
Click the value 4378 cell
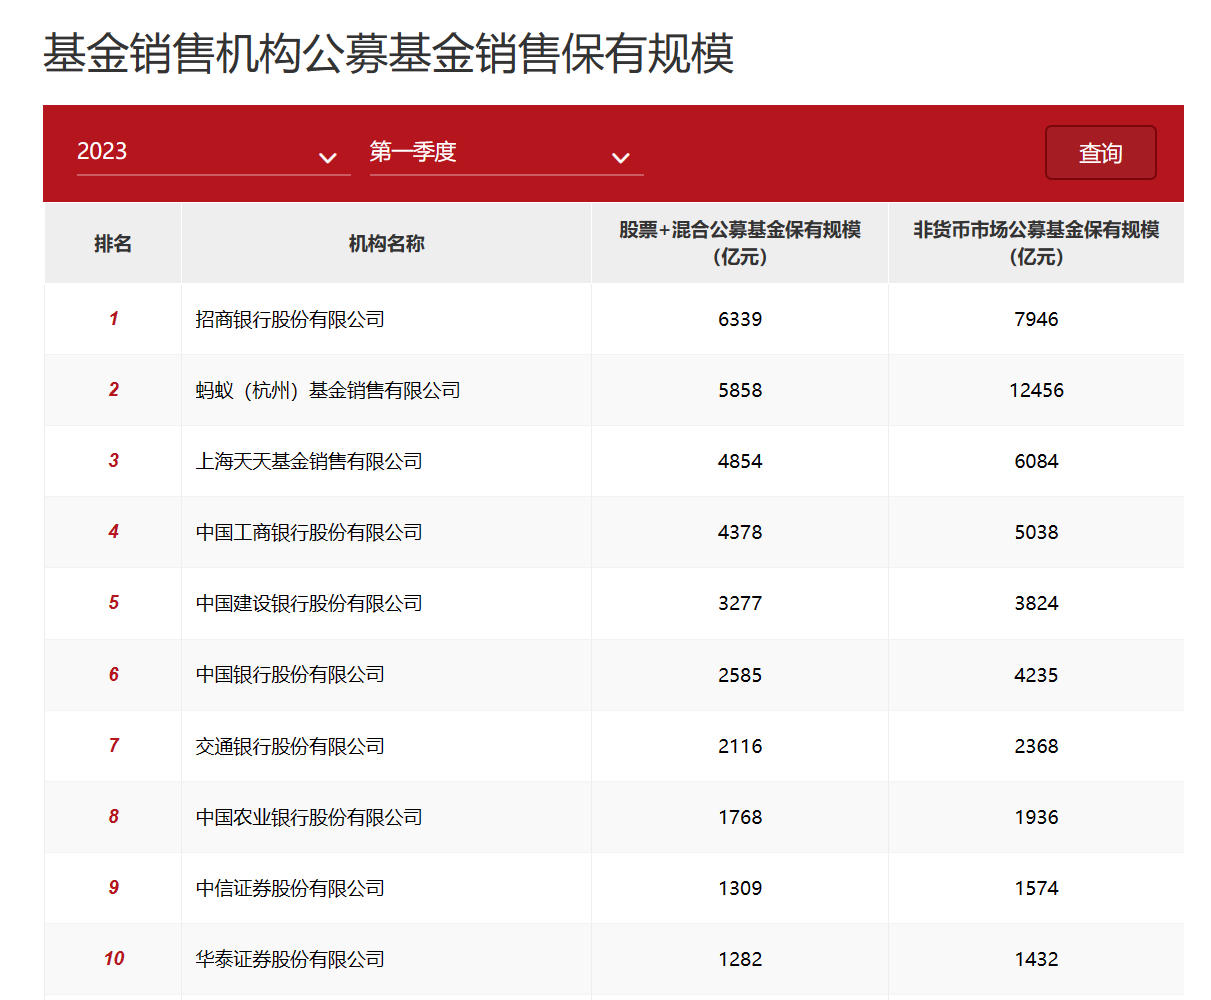740,533
